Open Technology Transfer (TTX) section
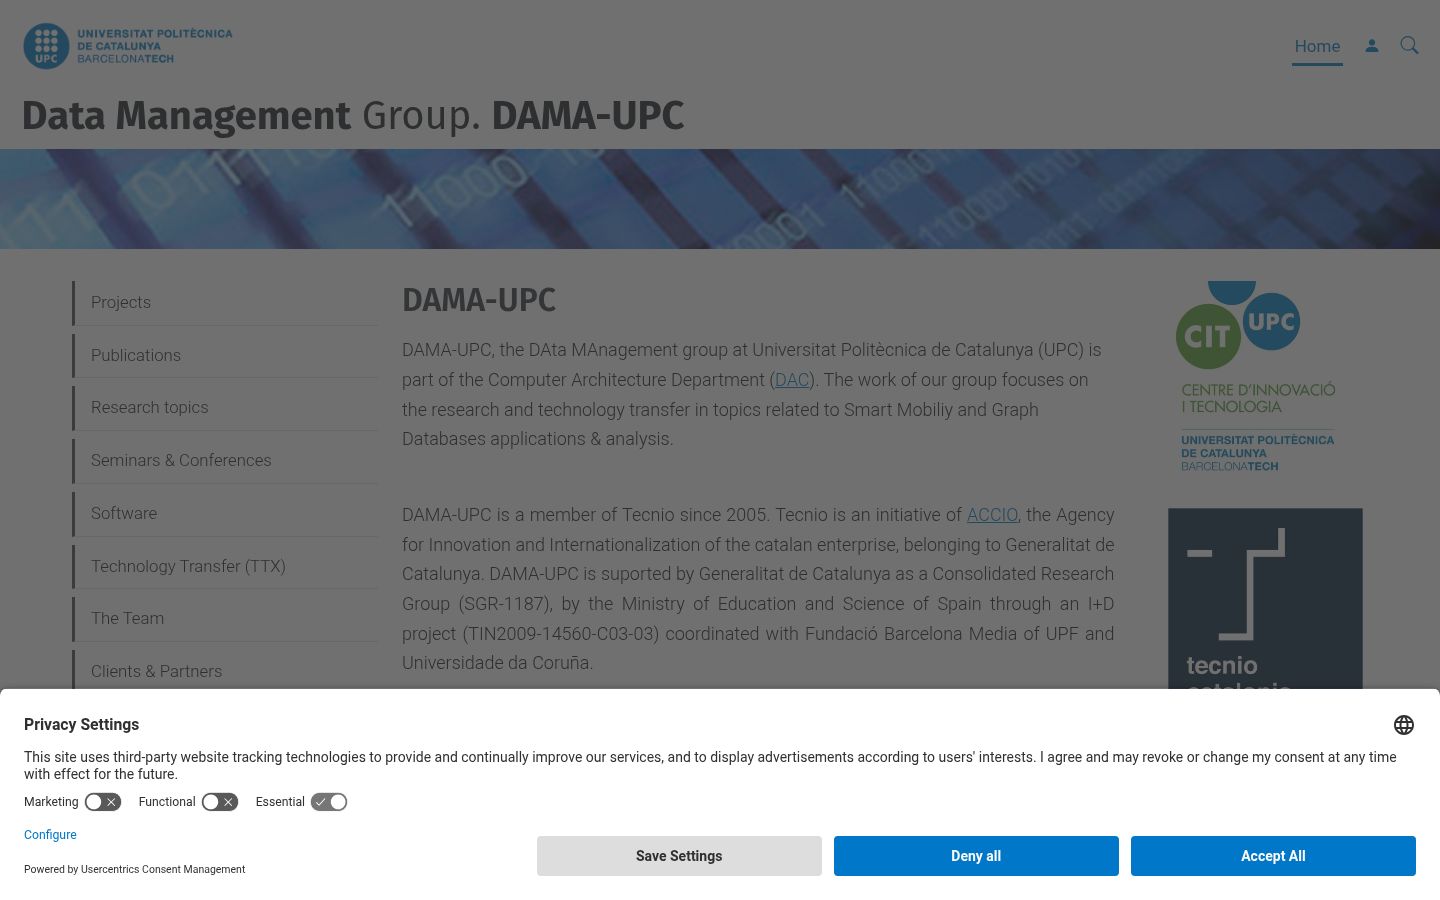Screen dimensions: 1440x900 pyautogui.click(x=226, y=567)
